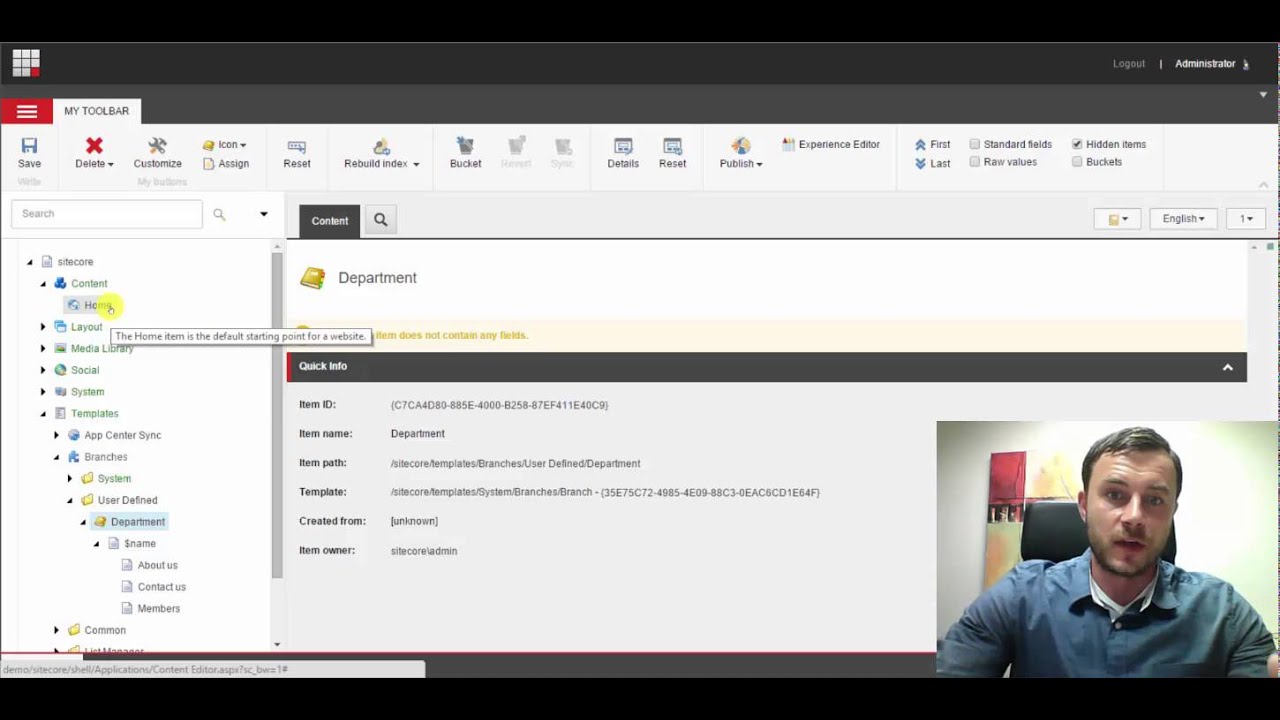Enable Buckets checkbox

point(1077,162)
